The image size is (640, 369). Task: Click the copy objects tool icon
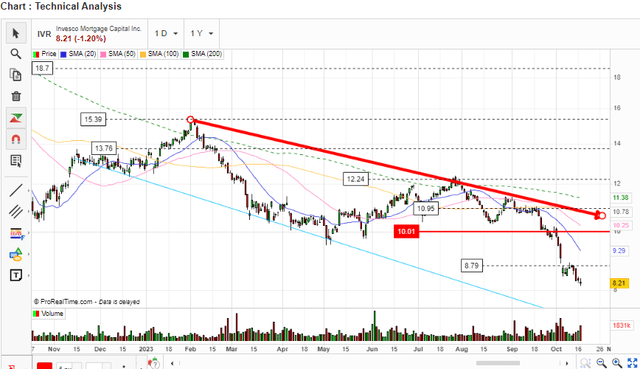click(16, 75)
